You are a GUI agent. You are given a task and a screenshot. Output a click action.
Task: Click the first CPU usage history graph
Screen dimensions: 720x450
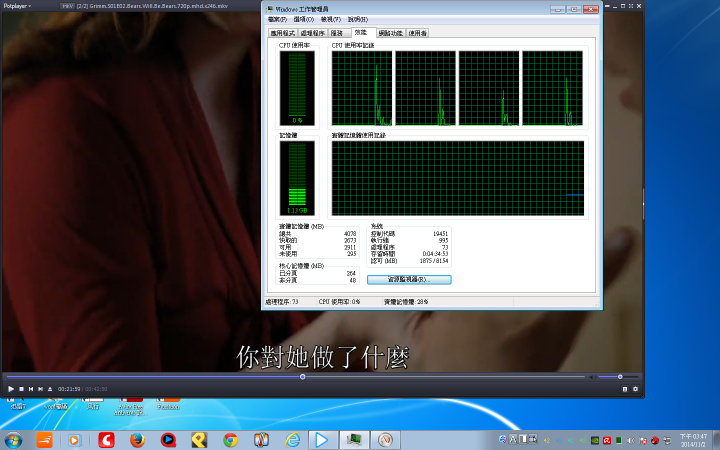pyautogui.click(x=362, y=88)
